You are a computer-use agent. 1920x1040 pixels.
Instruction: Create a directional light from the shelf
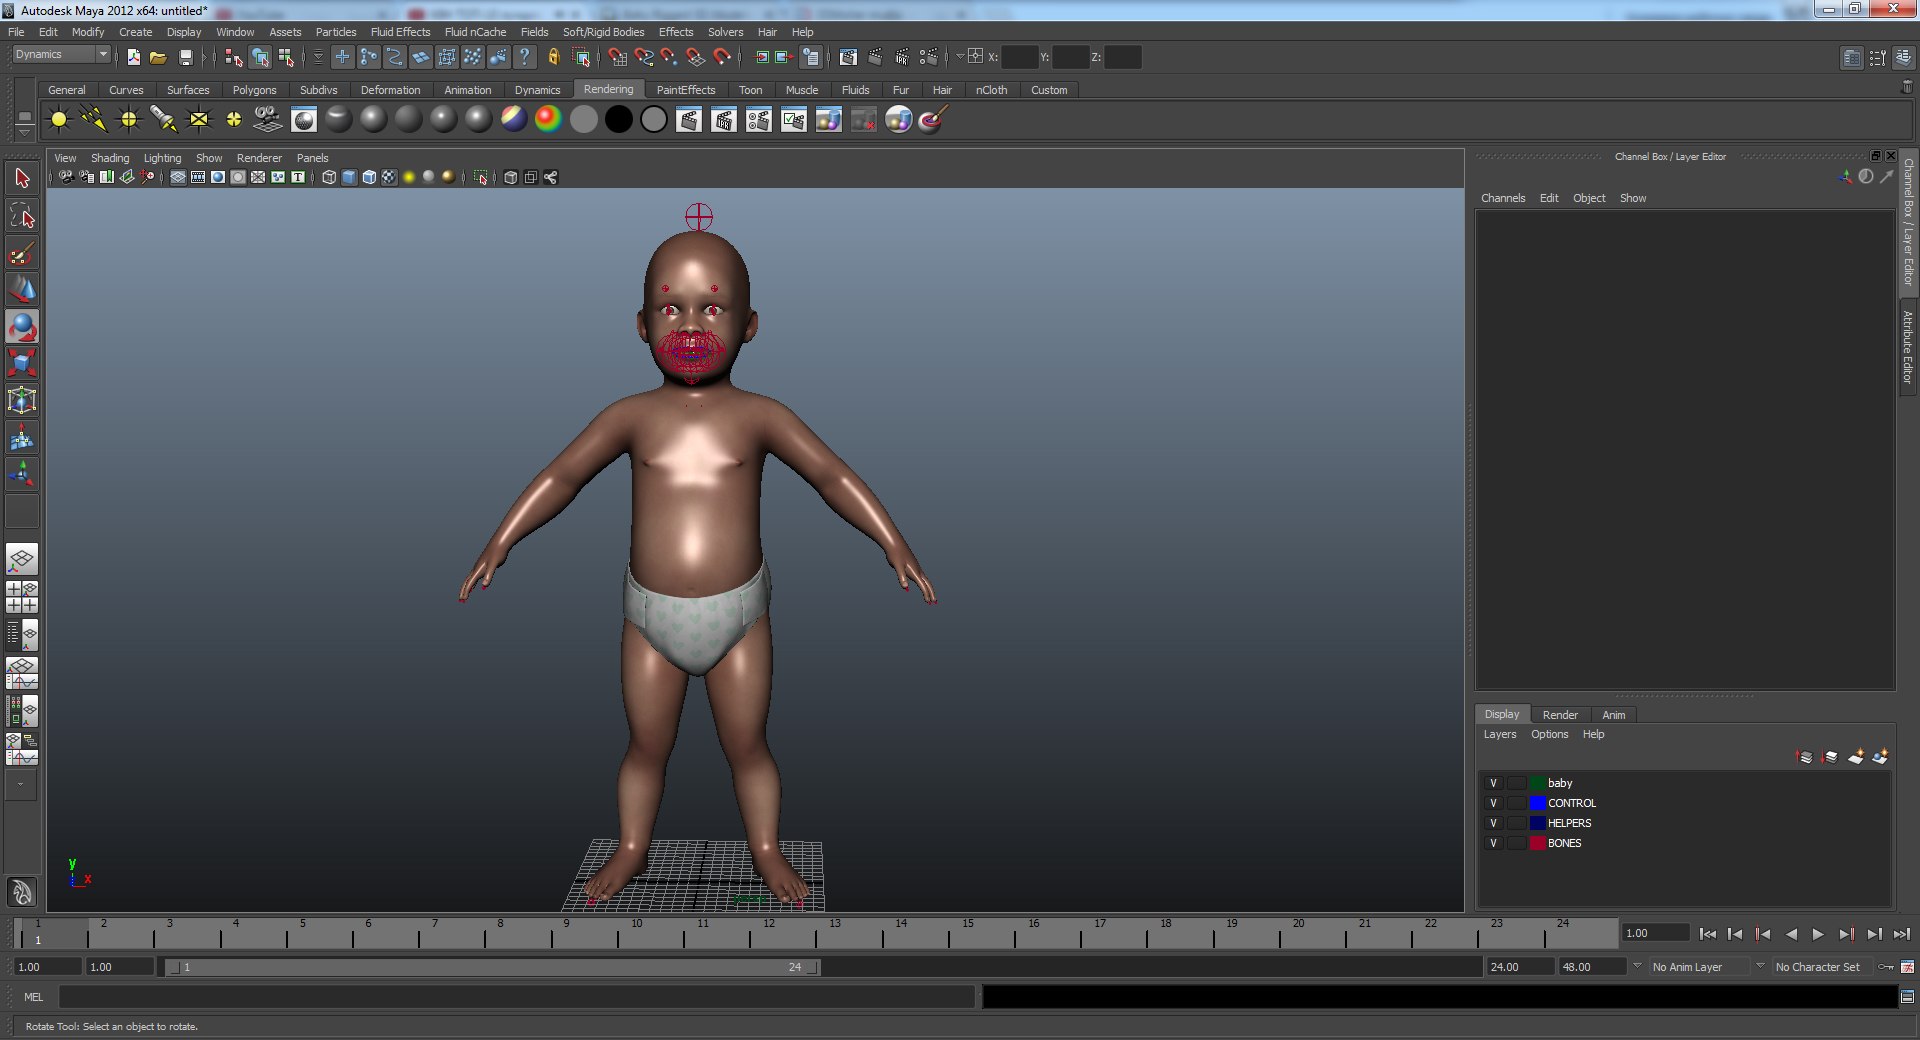pyautogui.click(x=94, y=120)
